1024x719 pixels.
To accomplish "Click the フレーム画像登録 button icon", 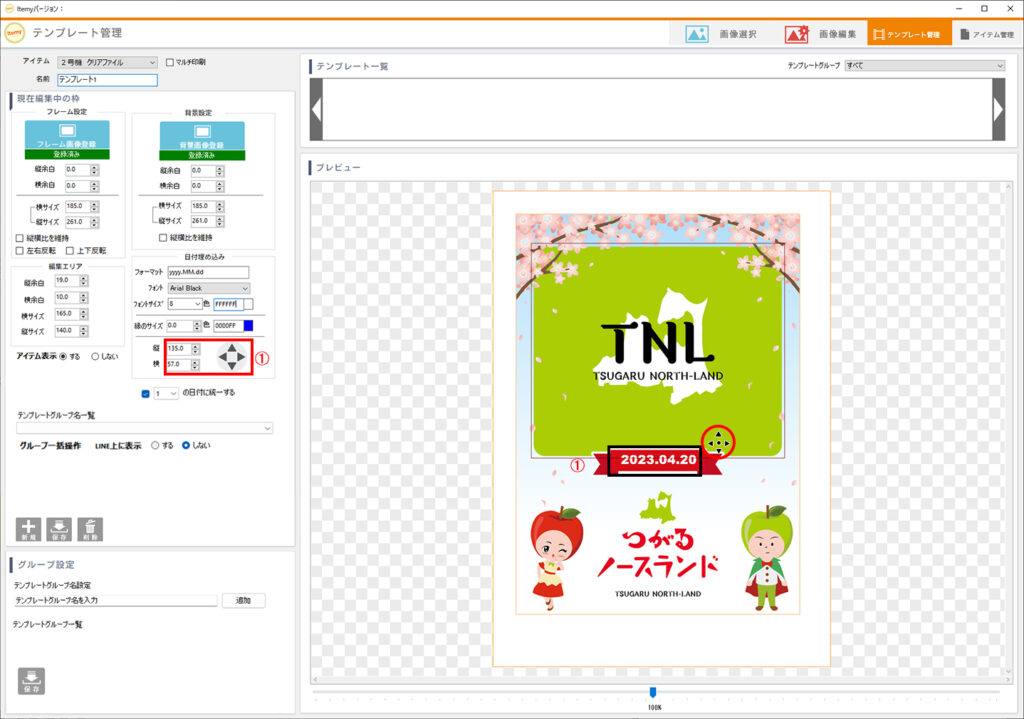I will [x=69, y=135].
